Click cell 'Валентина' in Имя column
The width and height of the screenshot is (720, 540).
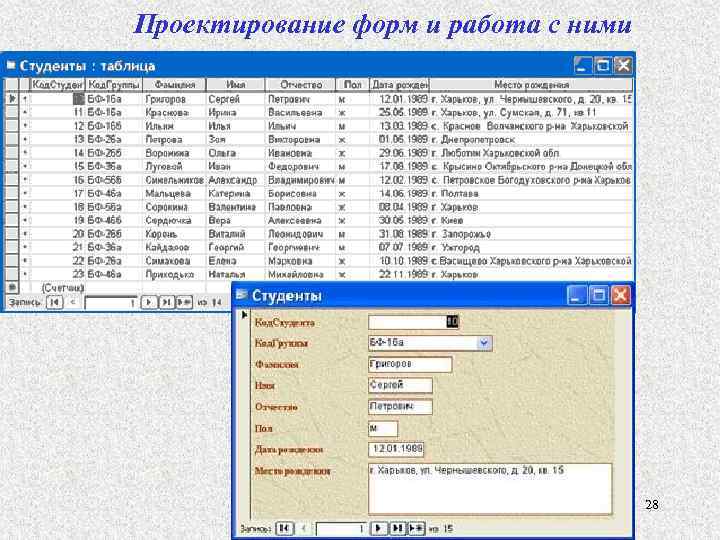coord(236,207)
